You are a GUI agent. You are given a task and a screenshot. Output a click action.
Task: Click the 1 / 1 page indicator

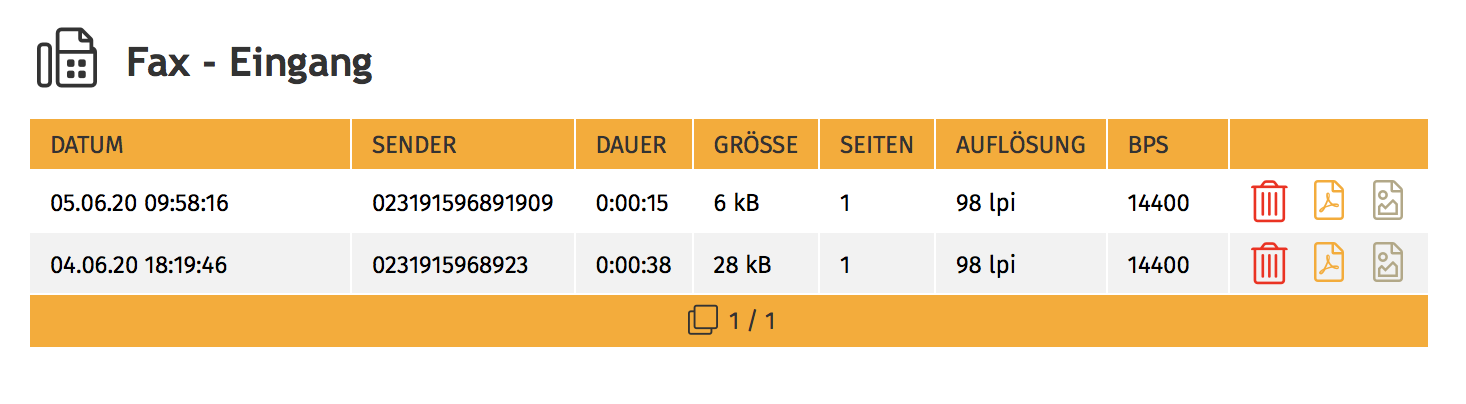[752, 322]
